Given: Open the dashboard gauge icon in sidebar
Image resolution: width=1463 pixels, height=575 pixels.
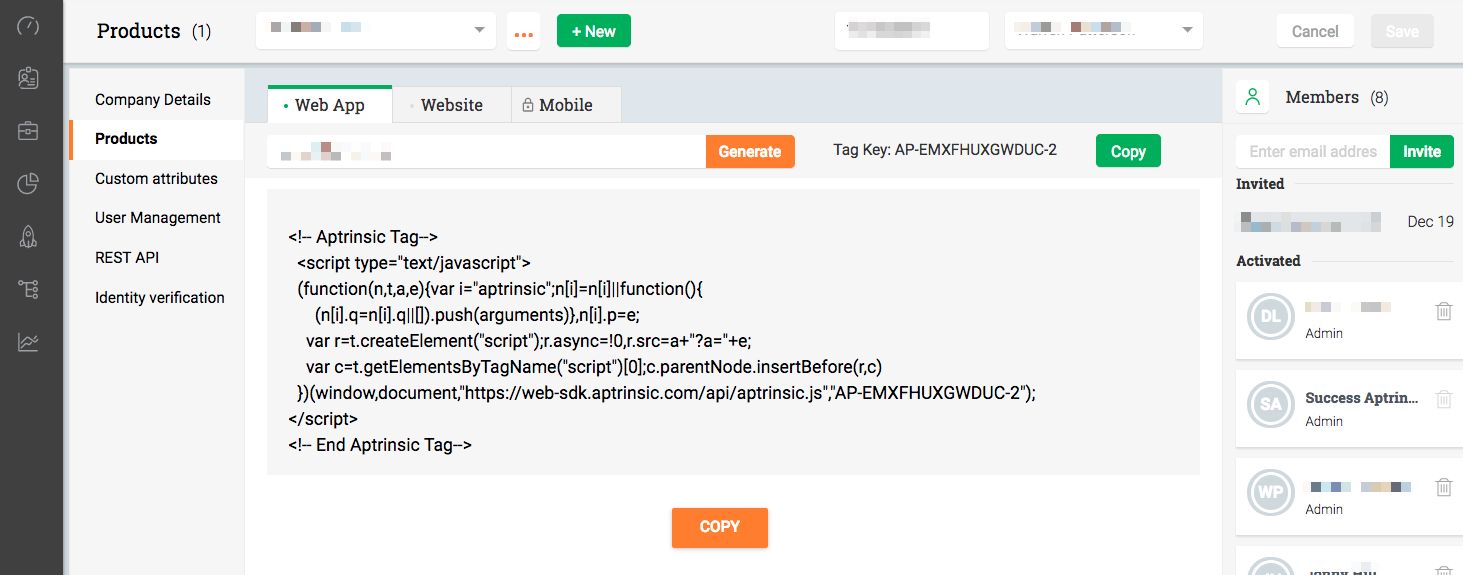Looking at the screenshot, I should [x=28, y=26].
